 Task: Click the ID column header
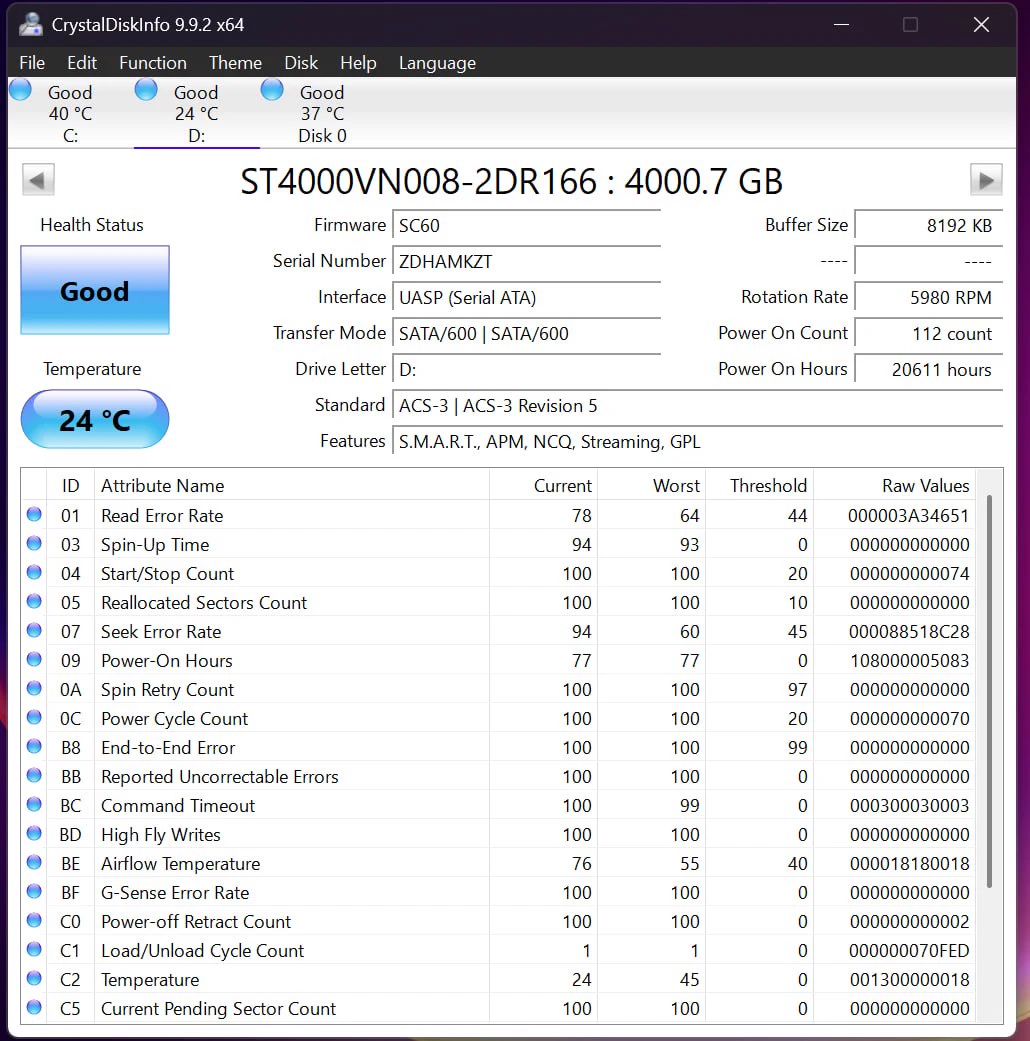[70, 485]
